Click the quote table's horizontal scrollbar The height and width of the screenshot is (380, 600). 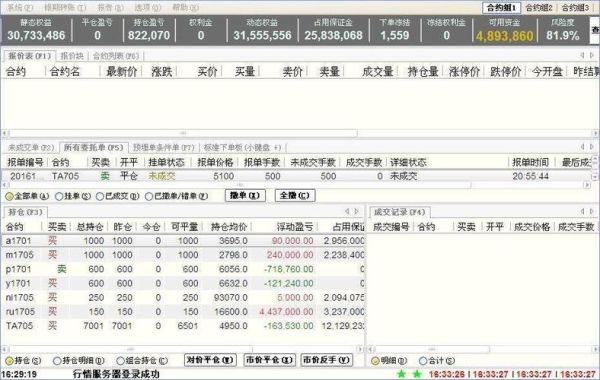pos(300,133)
